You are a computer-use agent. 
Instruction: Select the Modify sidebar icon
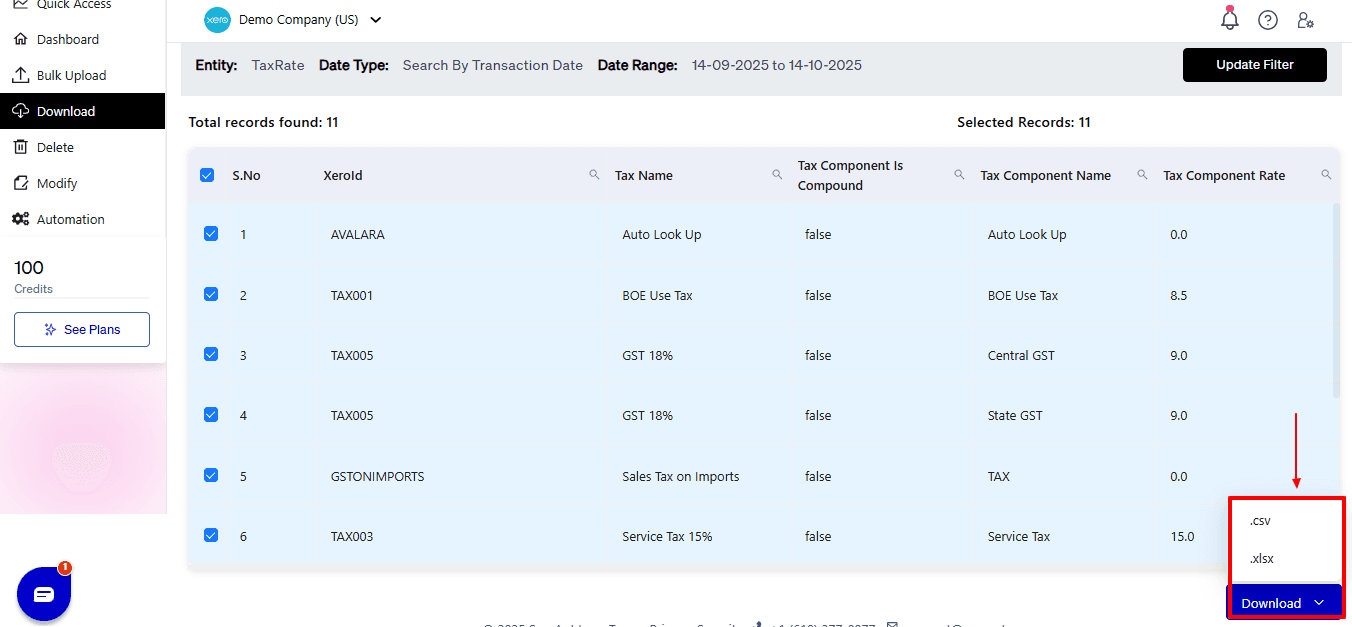click(x=21, y=182)
